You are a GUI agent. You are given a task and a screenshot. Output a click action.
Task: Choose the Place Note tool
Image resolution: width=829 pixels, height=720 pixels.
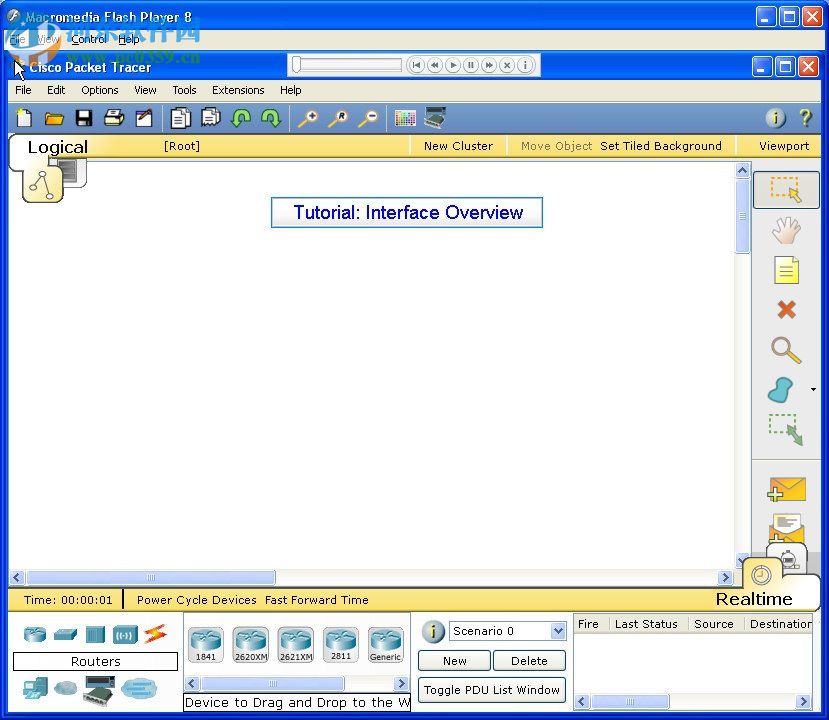(x=786, y=270)
